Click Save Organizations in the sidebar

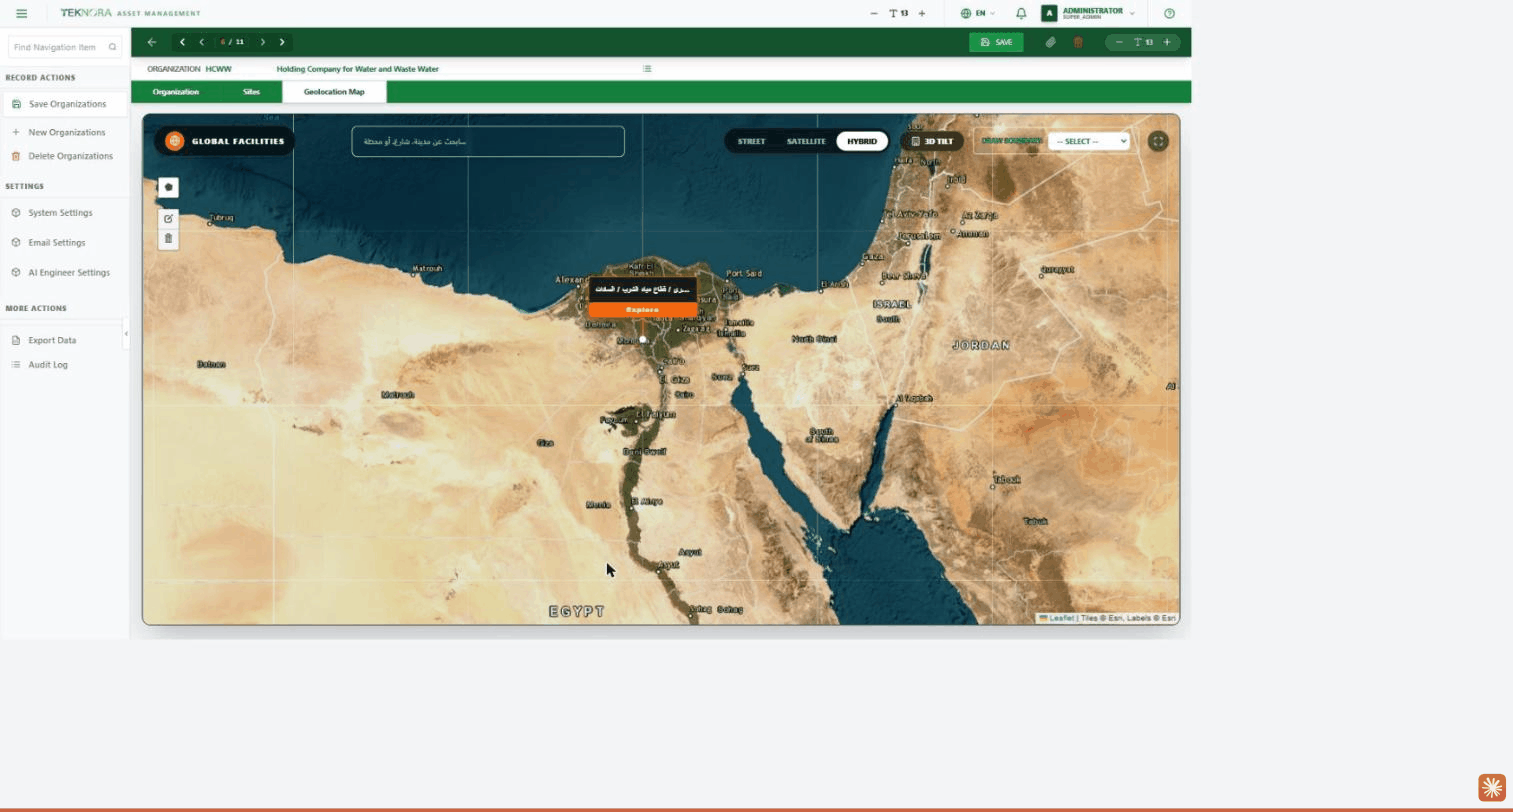(65, 104)
